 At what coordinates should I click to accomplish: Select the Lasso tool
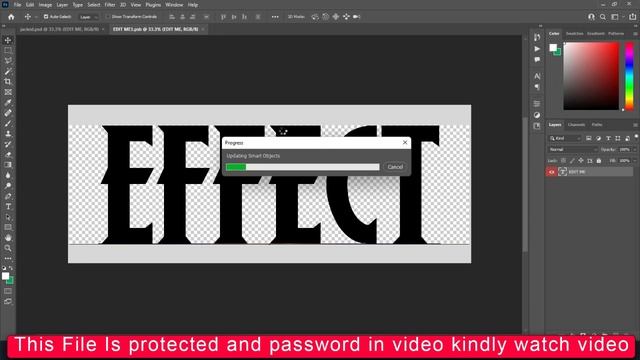(8, 61)
